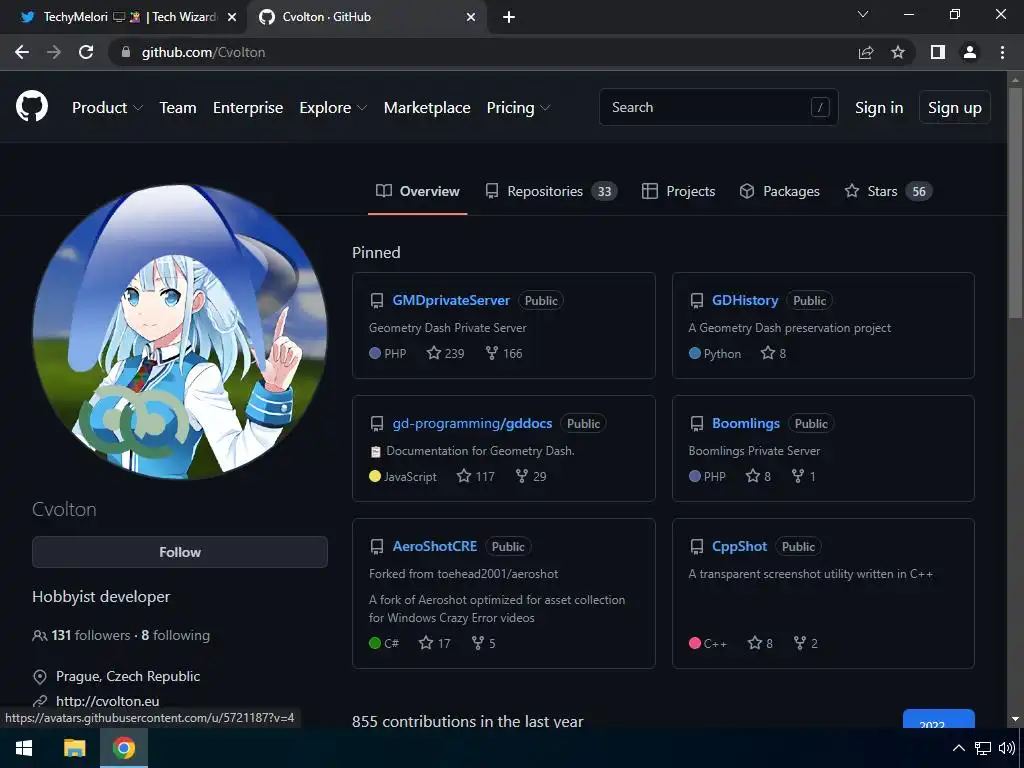
Task: Click the star count 239 on GMDprivateServer
Action: (x=445, y=353)
